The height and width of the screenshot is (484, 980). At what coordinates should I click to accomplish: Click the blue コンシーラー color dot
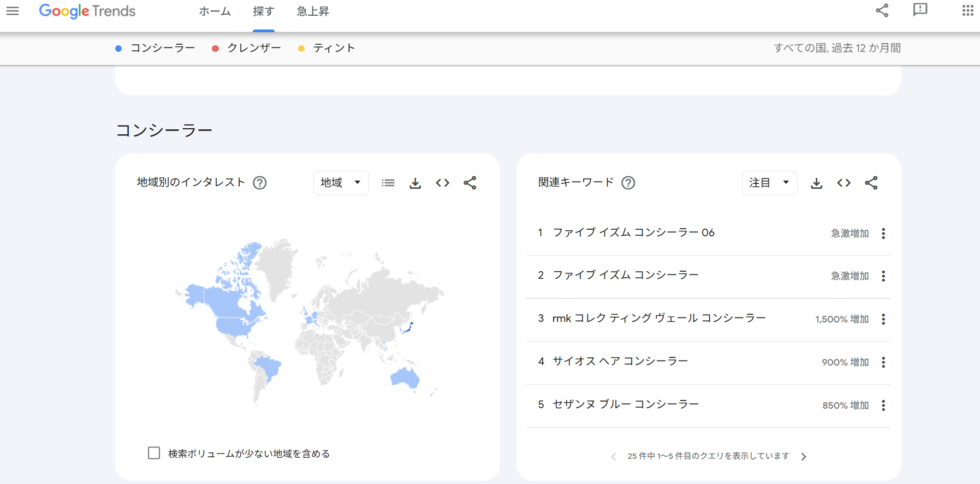click(119, 49)
